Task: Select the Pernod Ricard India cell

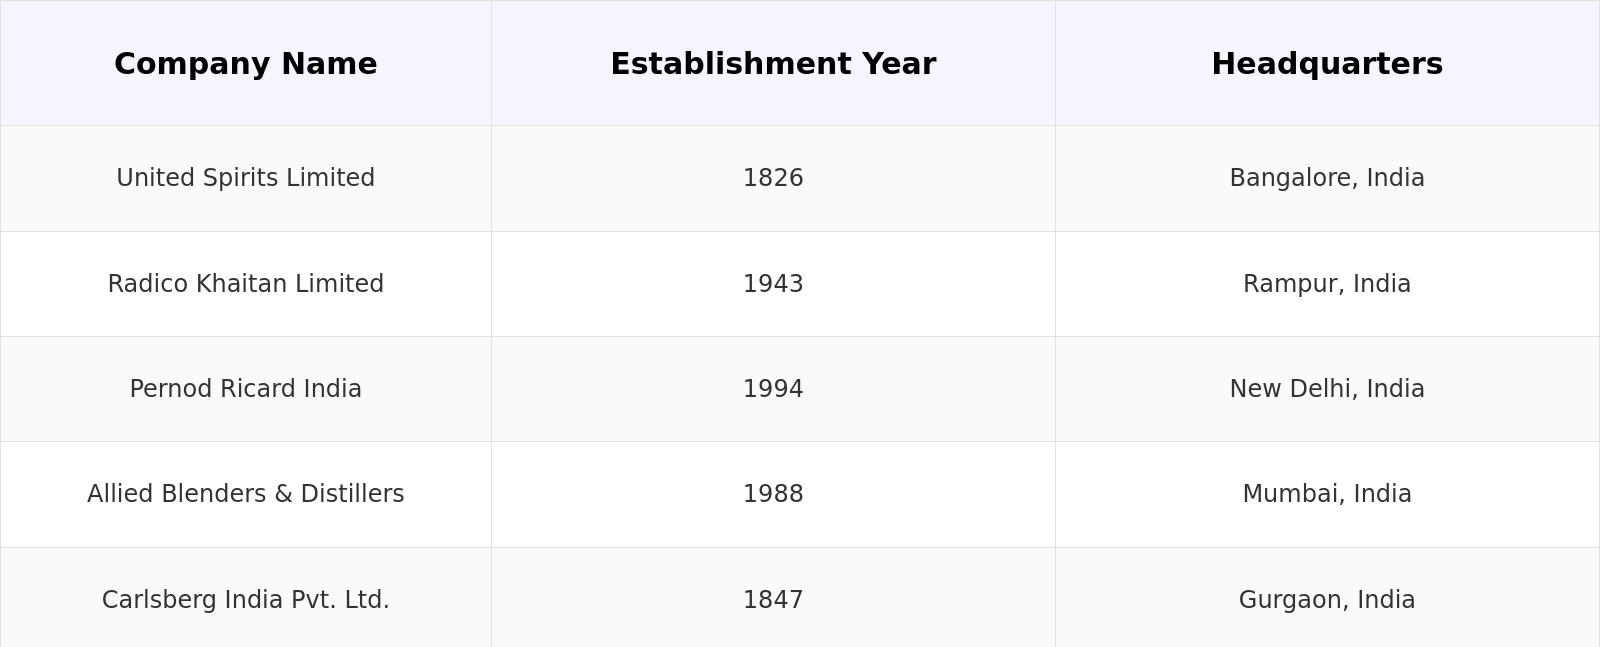Action: tap(245, 389)
